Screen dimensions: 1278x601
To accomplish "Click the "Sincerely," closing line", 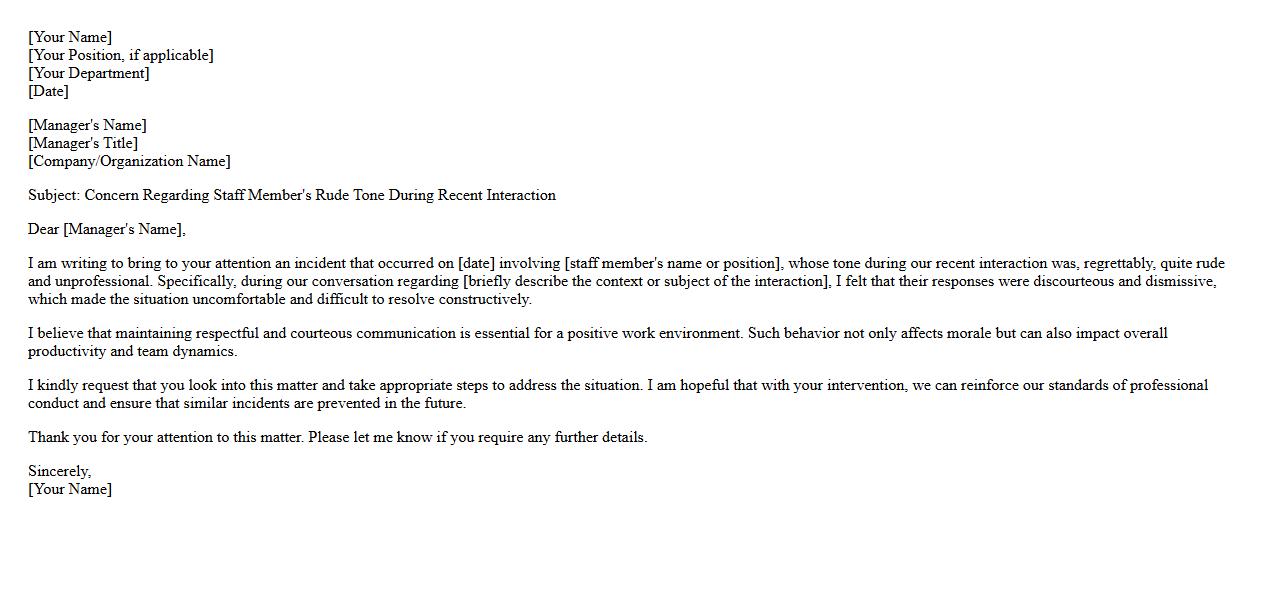I will (x=59, y=471).
